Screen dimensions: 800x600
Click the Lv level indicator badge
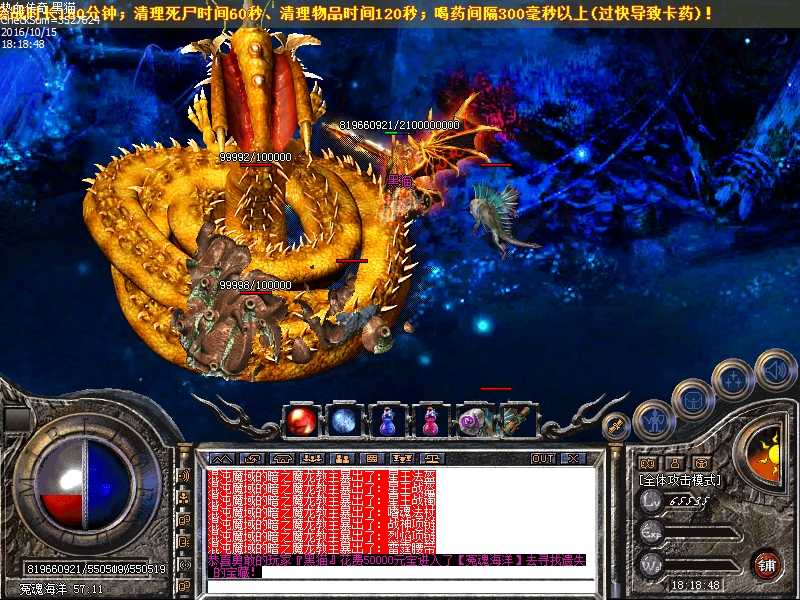(652, 501)
